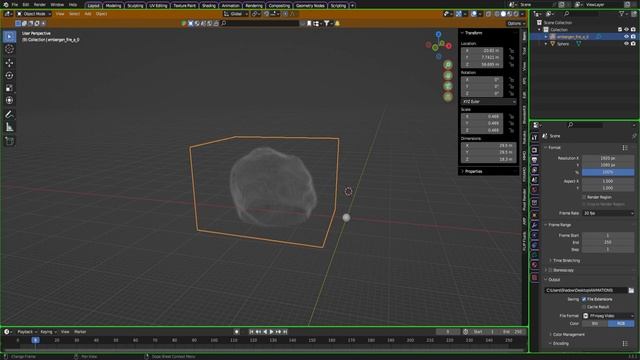Open the Output properties tab
Screen dimensions: 640x360
click(x=535, y=160)
